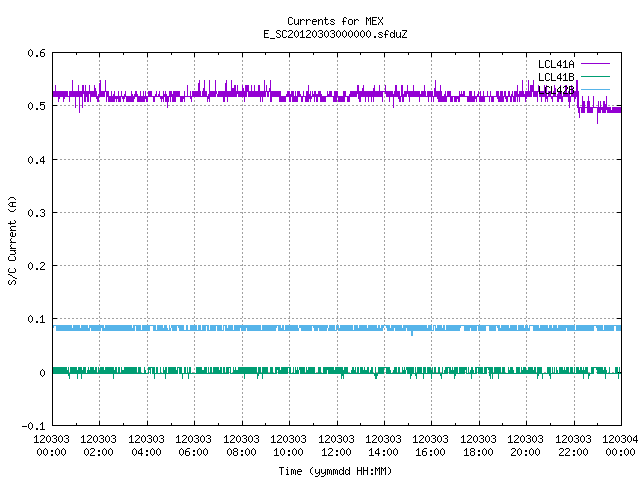Screen dimensions: 640x480
Task: Click the x-axis tick 120303 12:00
Action: tap(336, 445)
